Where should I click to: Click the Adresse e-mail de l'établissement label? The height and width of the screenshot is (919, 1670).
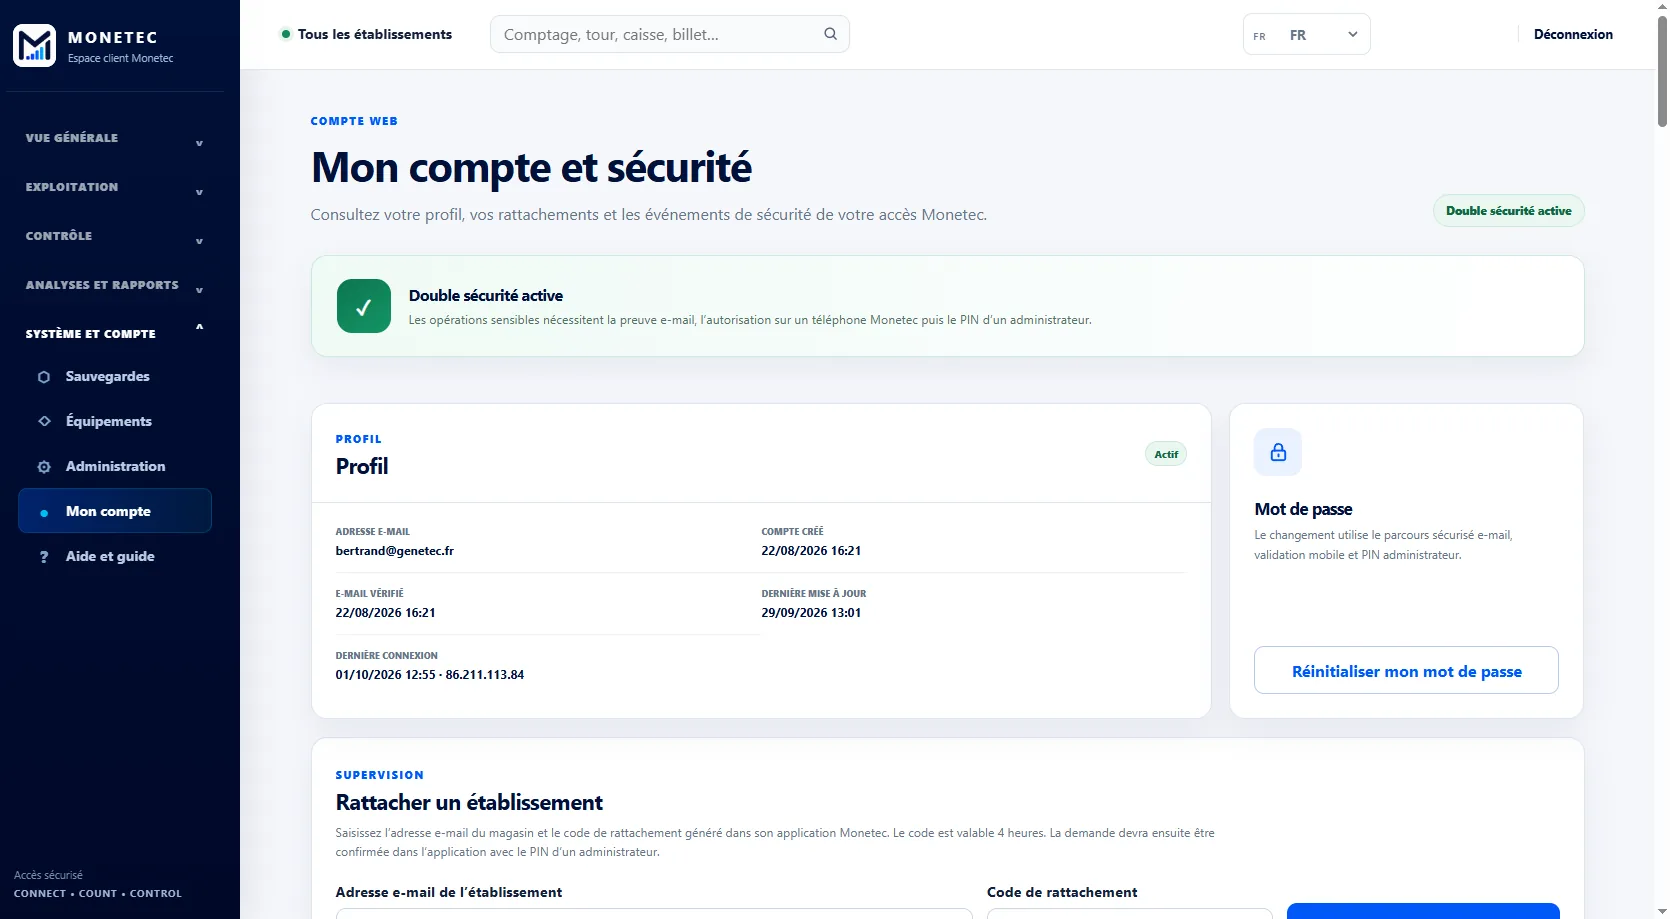coord(449,892)
